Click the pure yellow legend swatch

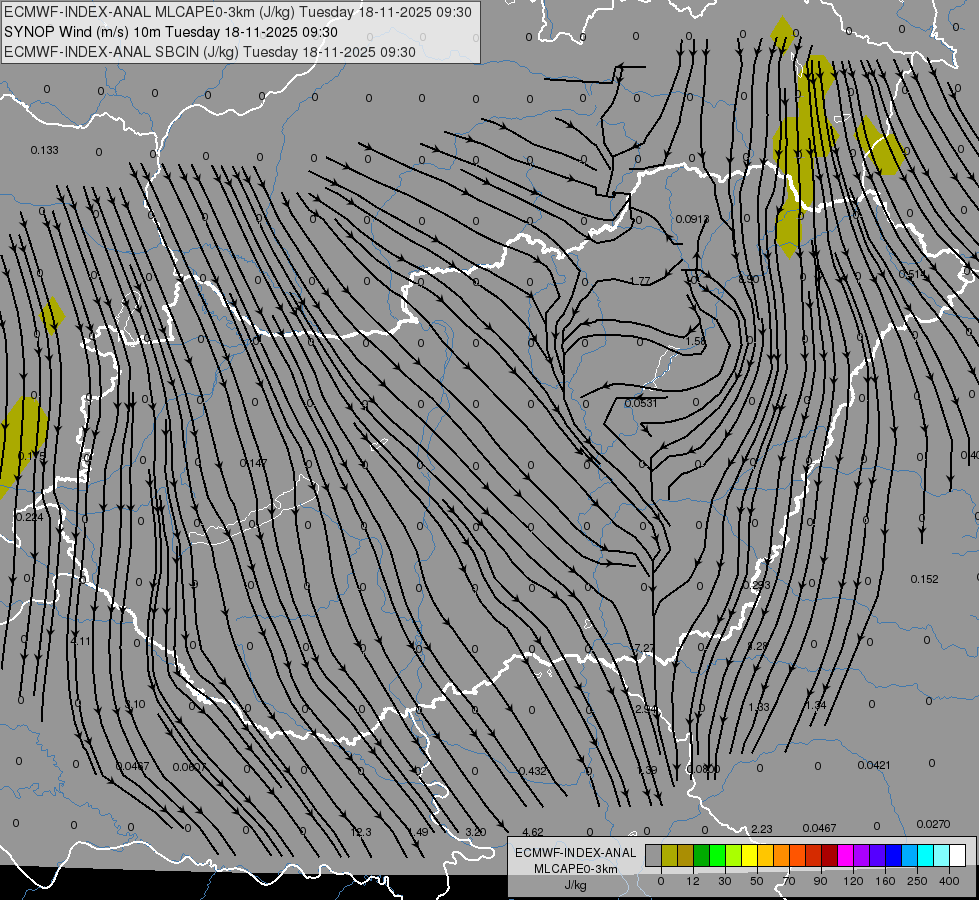[x=749, y=855]
